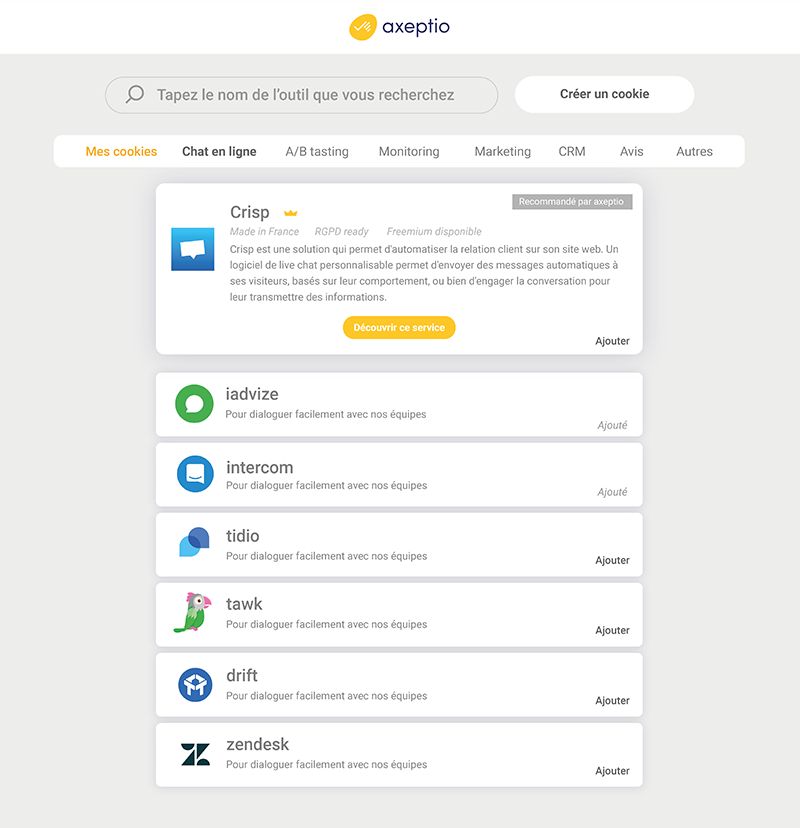Click the RGPD ready label
This screenshot has width=800, height=828.
[x=342, y=231]
